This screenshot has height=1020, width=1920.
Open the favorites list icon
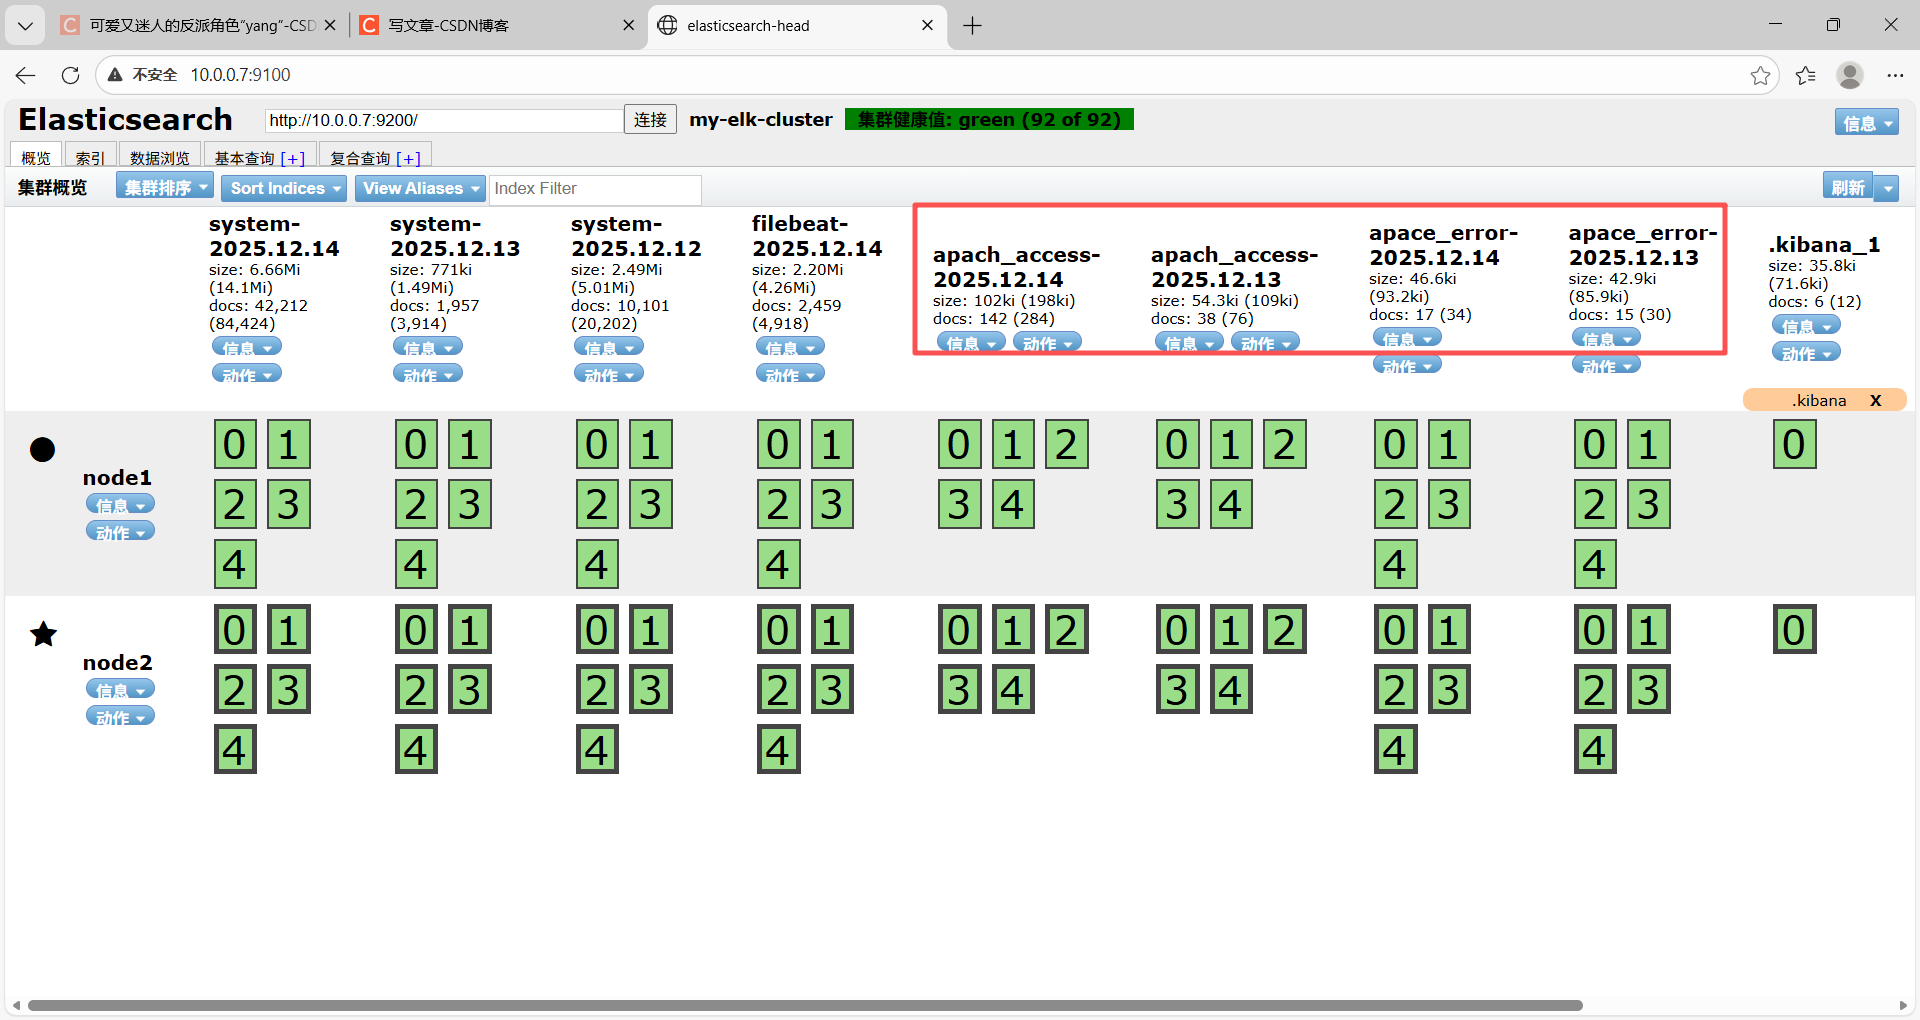(x=1805, y=75)
